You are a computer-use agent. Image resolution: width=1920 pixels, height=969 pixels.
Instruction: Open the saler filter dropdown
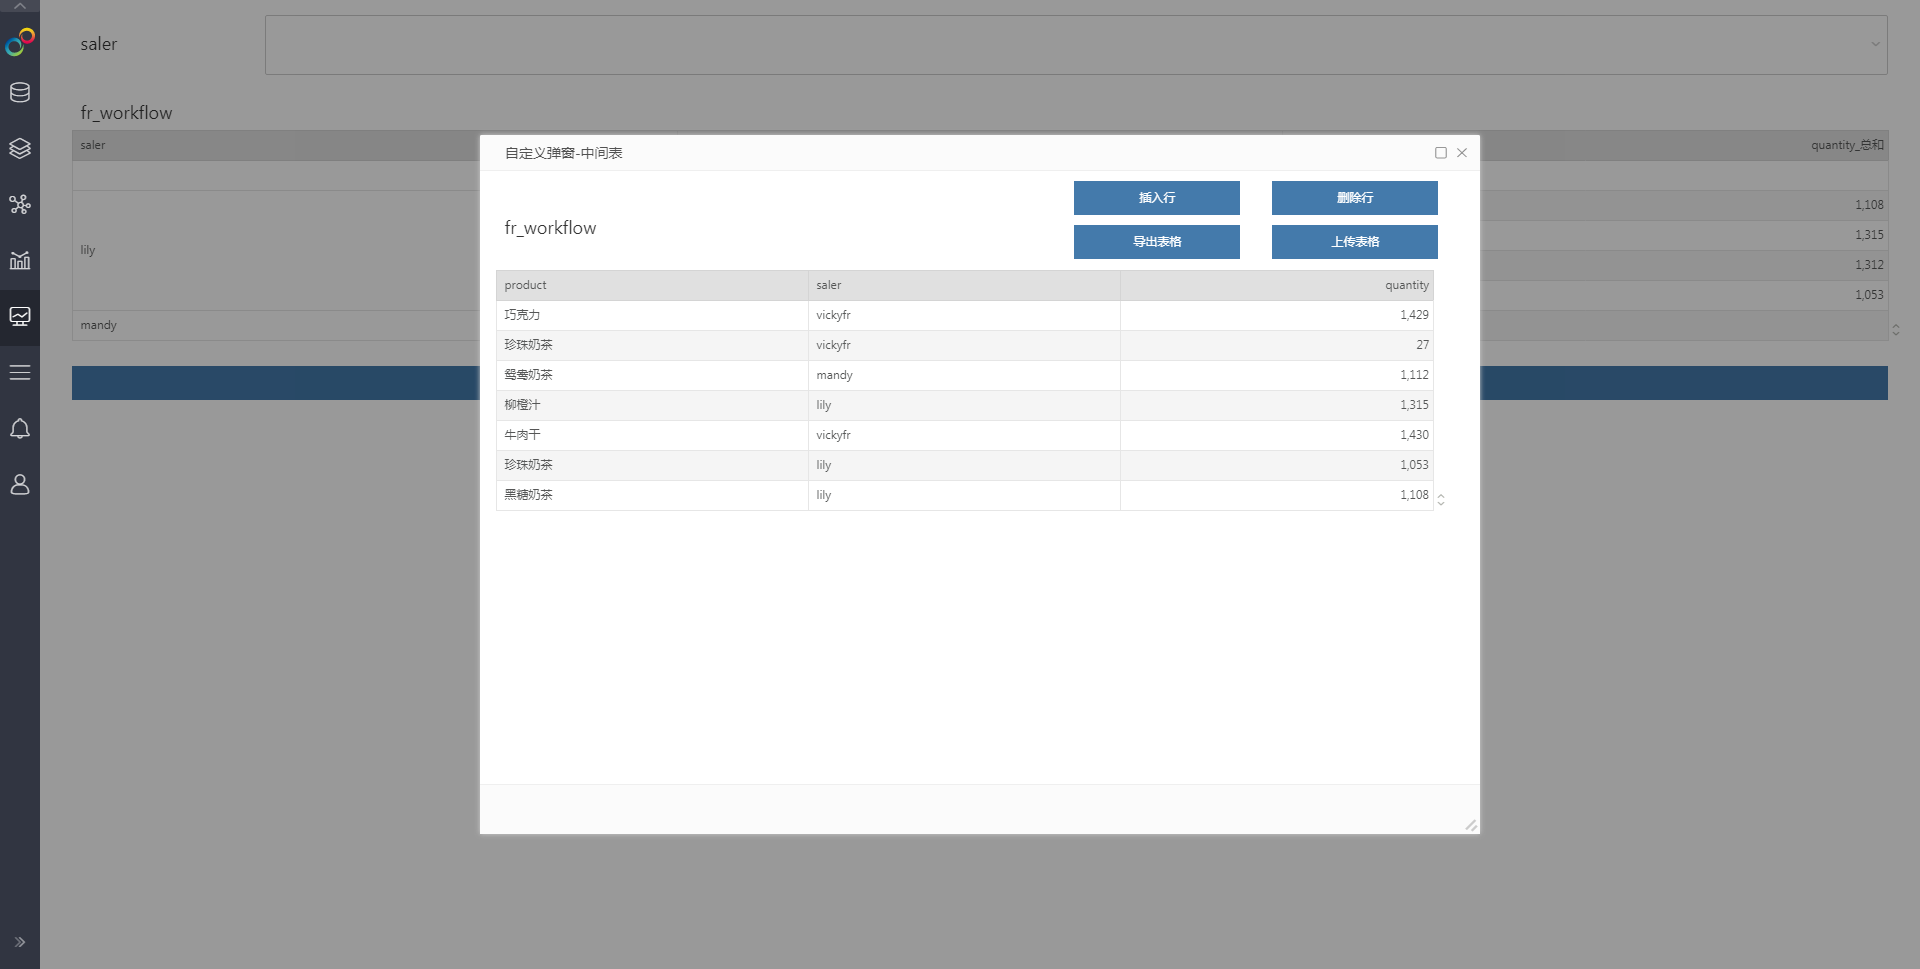point(1076,44)
